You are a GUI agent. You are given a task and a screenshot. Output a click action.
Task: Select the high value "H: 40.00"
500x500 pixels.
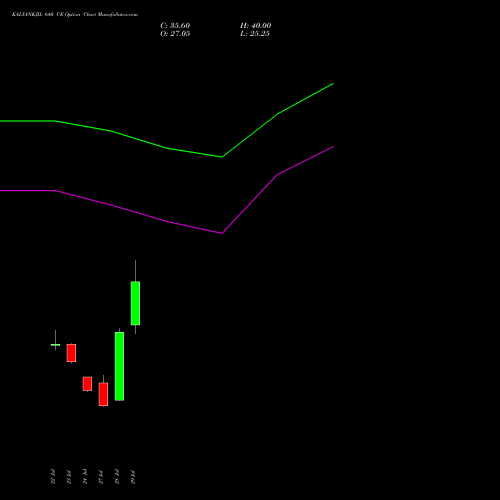[256, 26]
